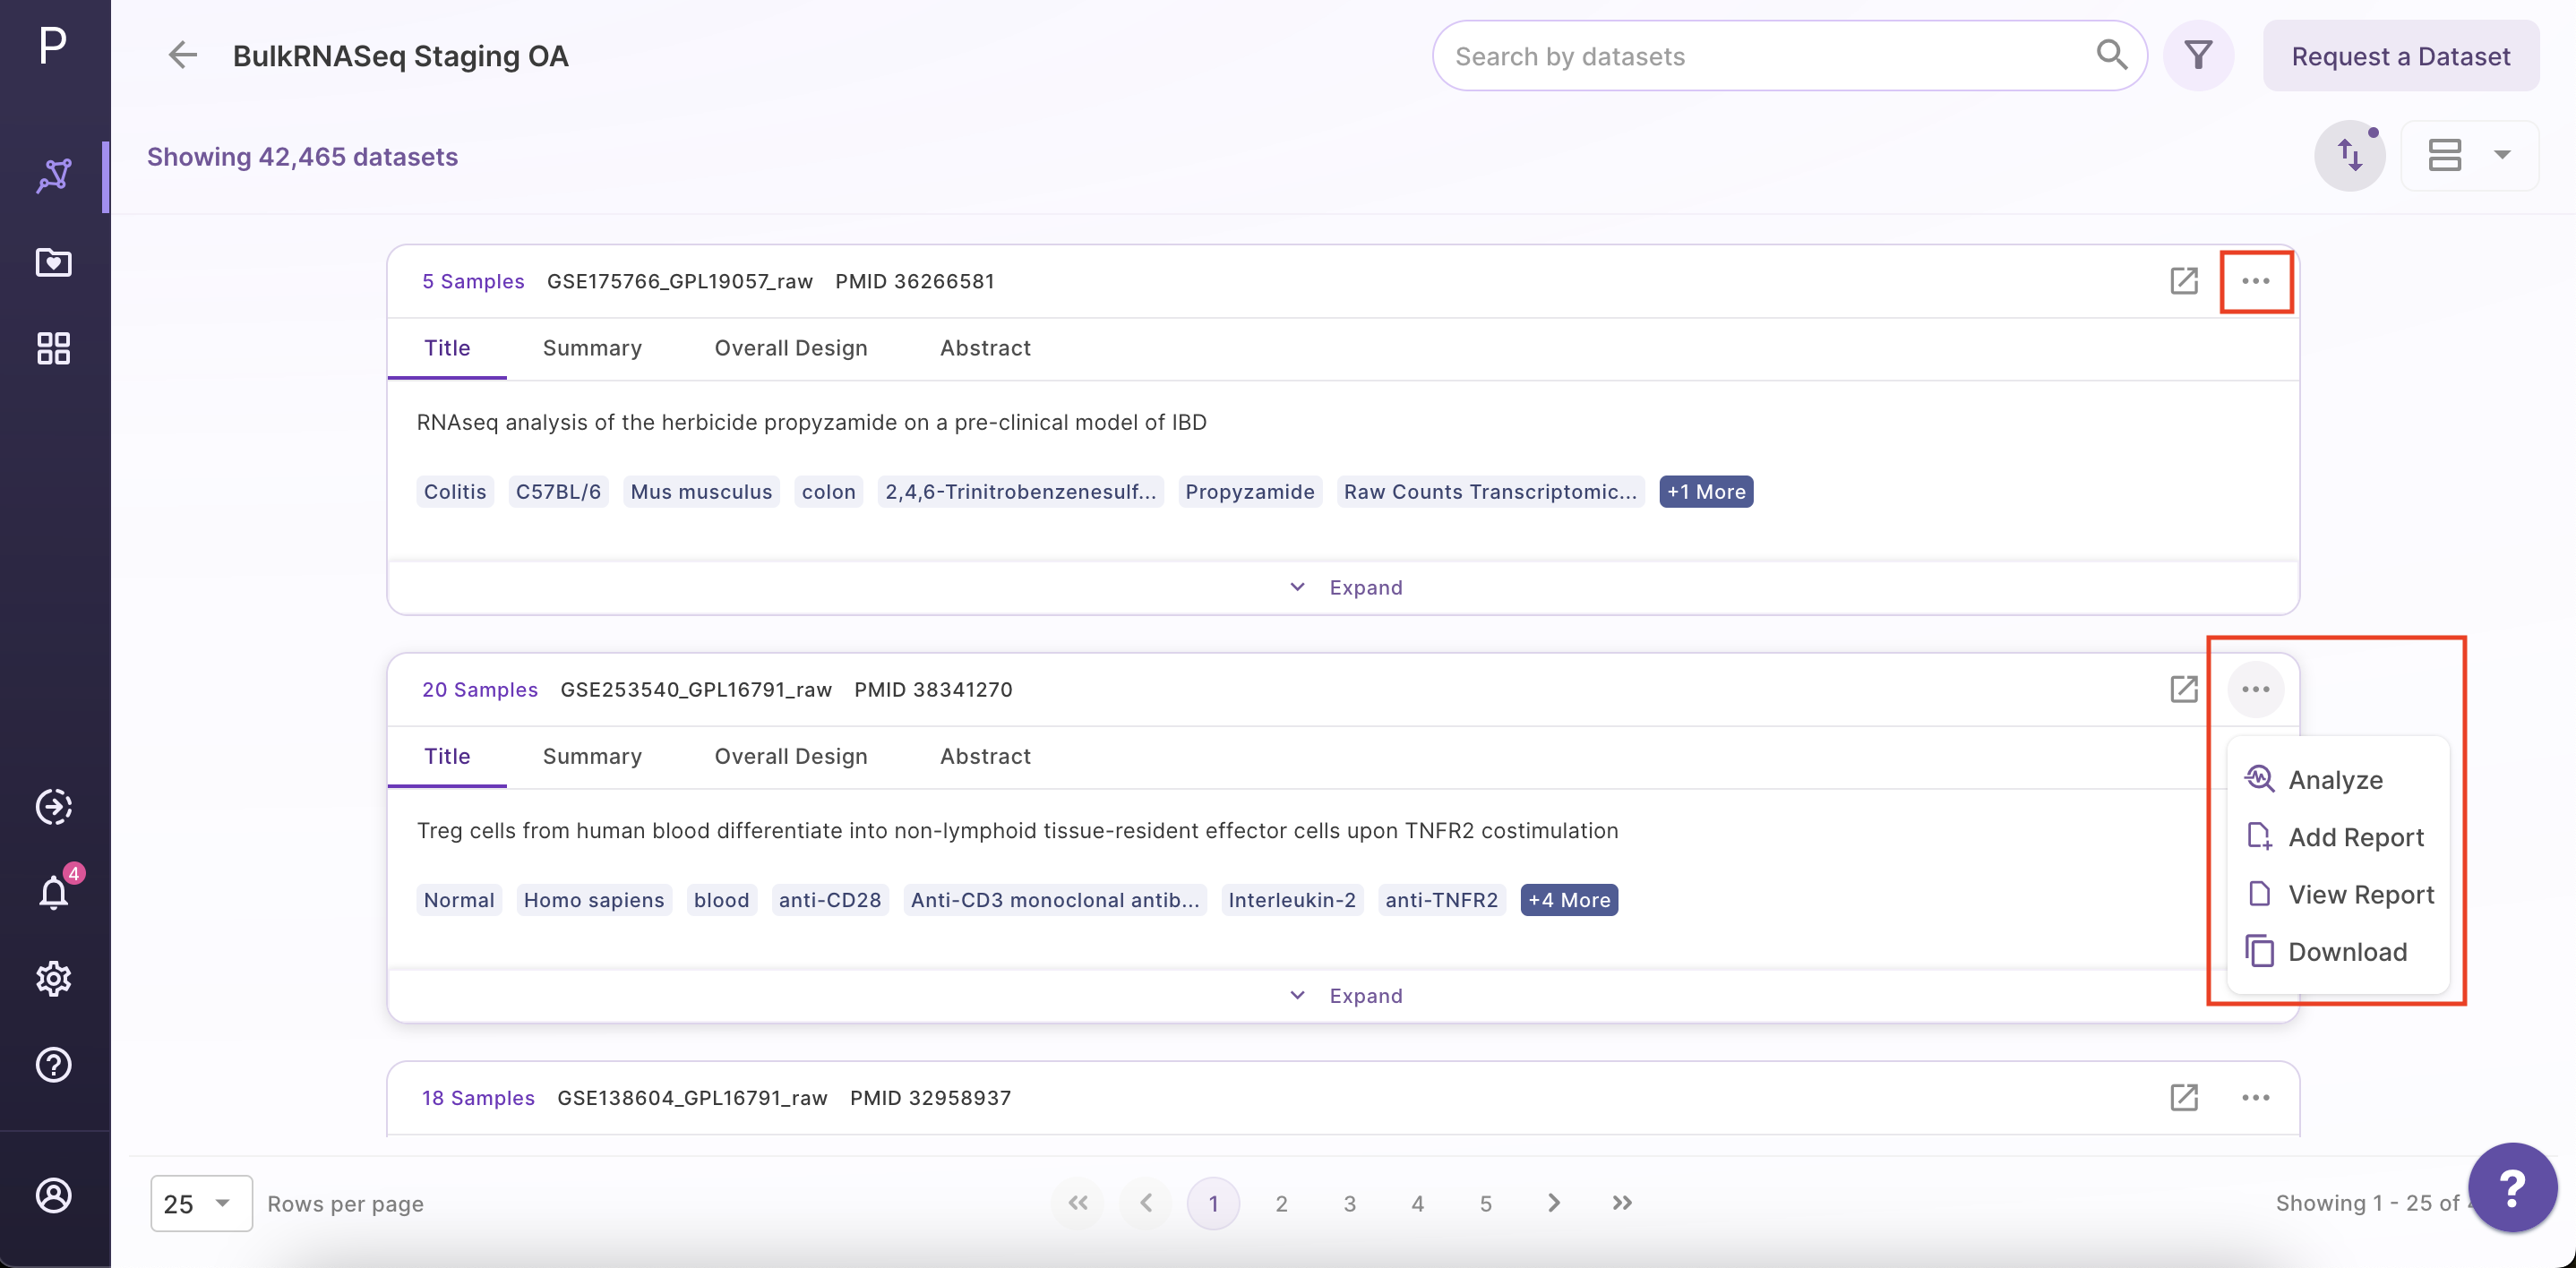
Task: Open the view layout dropdown arrow
Action: click(2502, 155)
